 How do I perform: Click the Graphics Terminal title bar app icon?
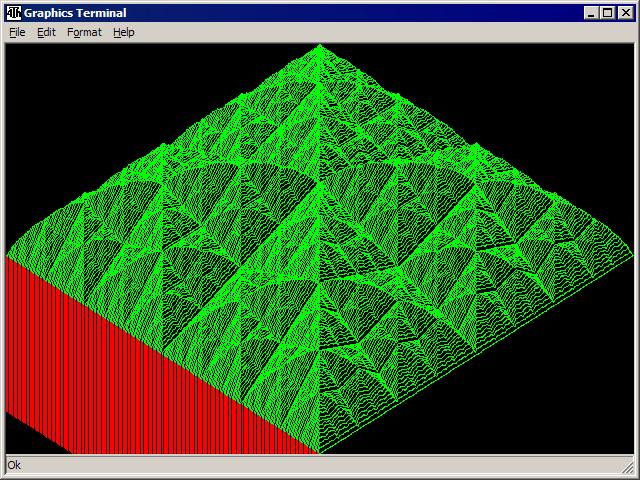[14, 13]
